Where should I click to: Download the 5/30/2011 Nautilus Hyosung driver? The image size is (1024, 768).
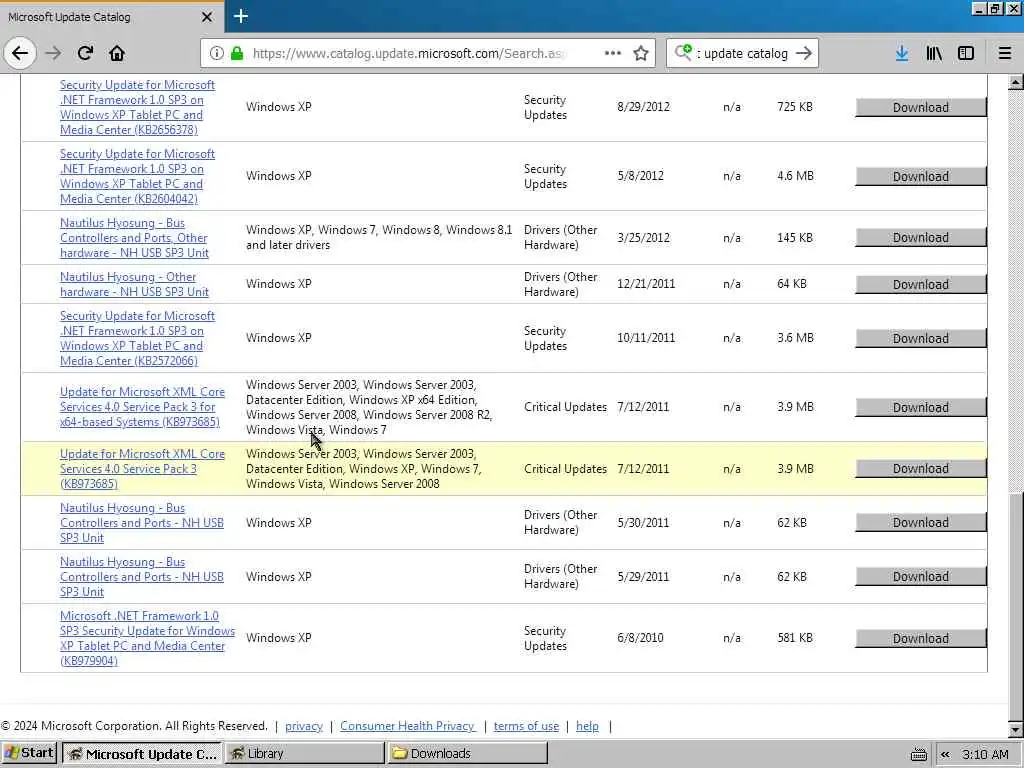(921, 522)
